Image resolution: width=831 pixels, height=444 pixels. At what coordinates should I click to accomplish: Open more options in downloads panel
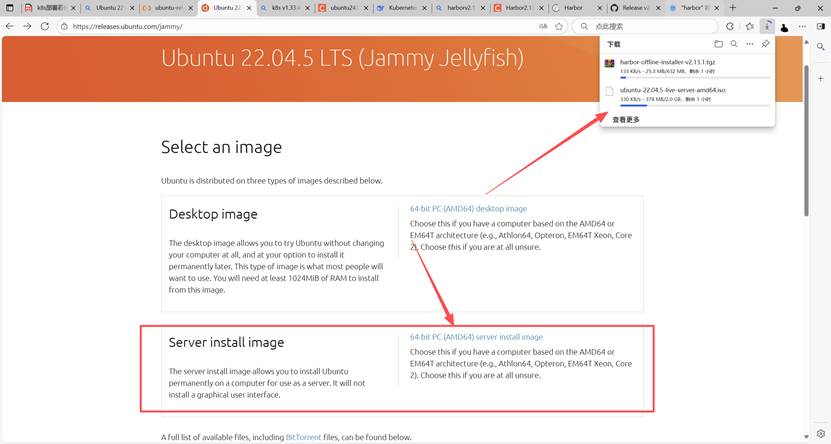click(x=749, y=44)
